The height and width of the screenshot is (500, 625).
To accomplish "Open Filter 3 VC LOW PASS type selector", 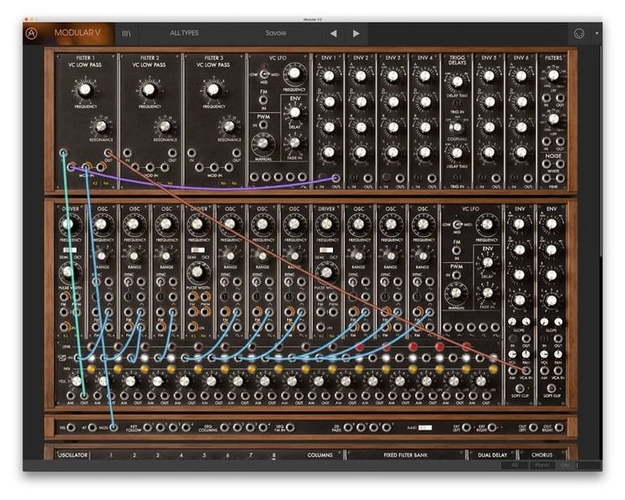I will tap(213, 65).
